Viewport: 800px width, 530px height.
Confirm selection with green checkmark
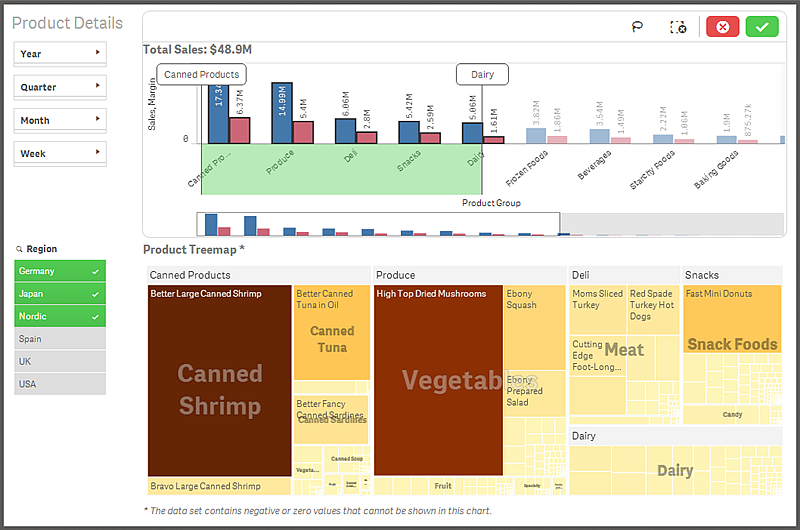point(762,27)
